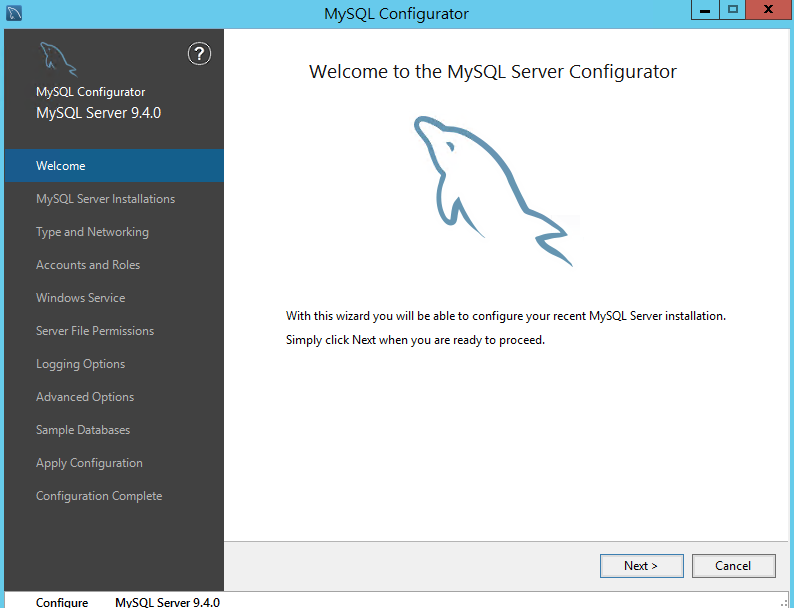794x608 pixels.
Task: Click the 'MySQL Server 9.4.0' sidebar heading
Action: [98, 113]
